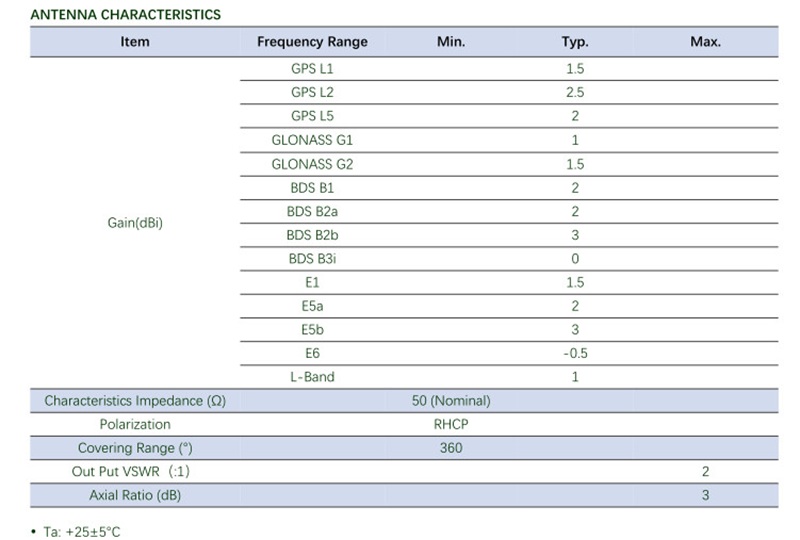Click the ANTENNA CHARACTERISTICS heading
This screenshot has width=800, height=540.
click(125, 15)
